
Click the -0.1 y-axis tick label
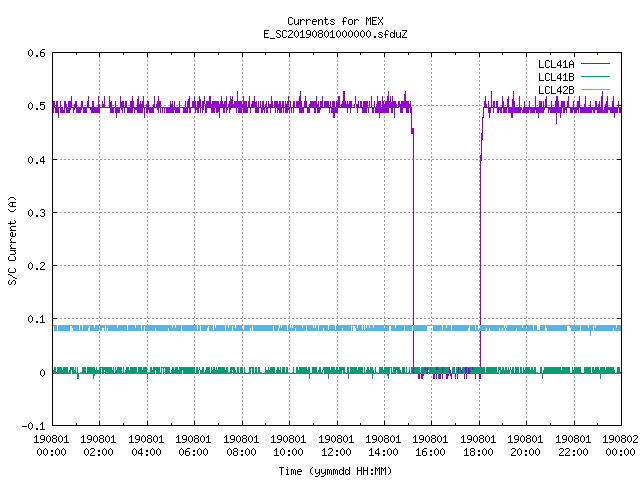tap(33, 426)
